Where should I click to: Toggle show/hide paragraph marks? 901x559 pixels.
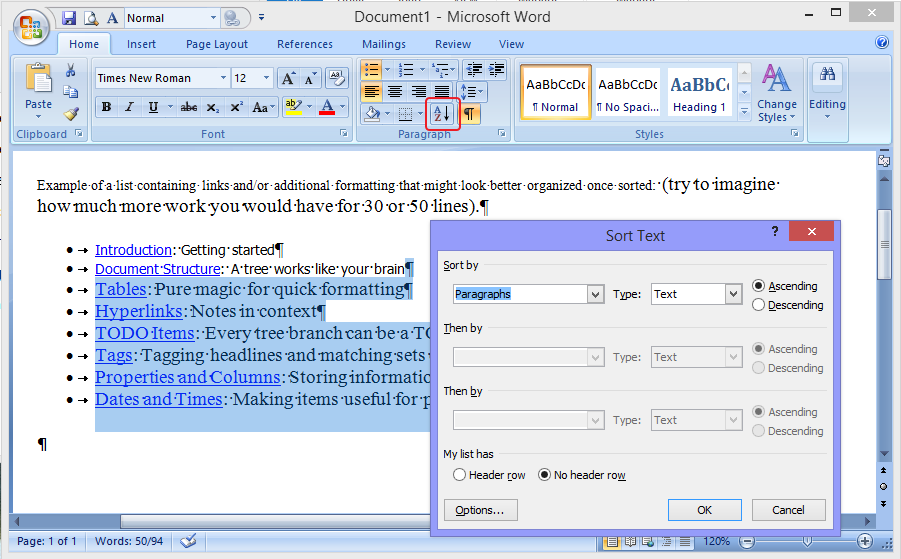point(469,114)
